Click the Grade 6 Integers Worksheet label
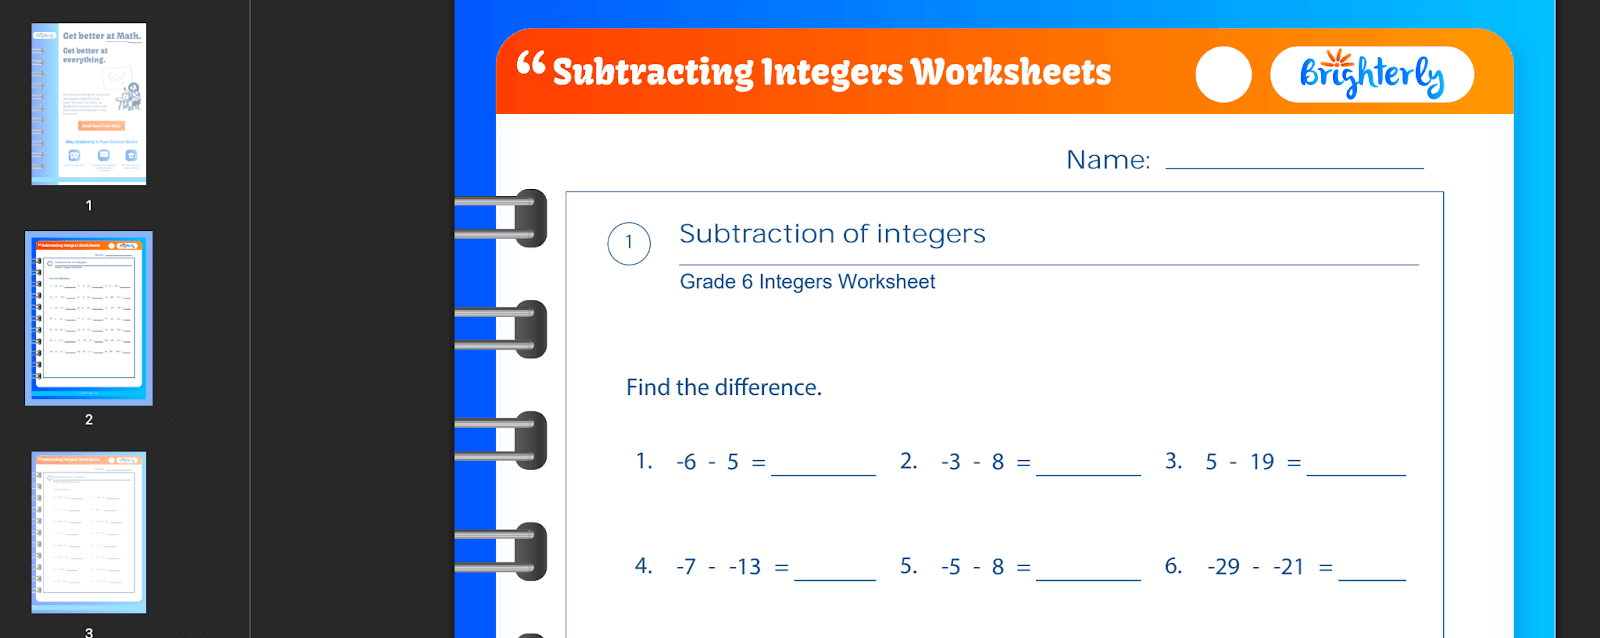Viewport: 1600px width, 638px height. tap(806, 282)
